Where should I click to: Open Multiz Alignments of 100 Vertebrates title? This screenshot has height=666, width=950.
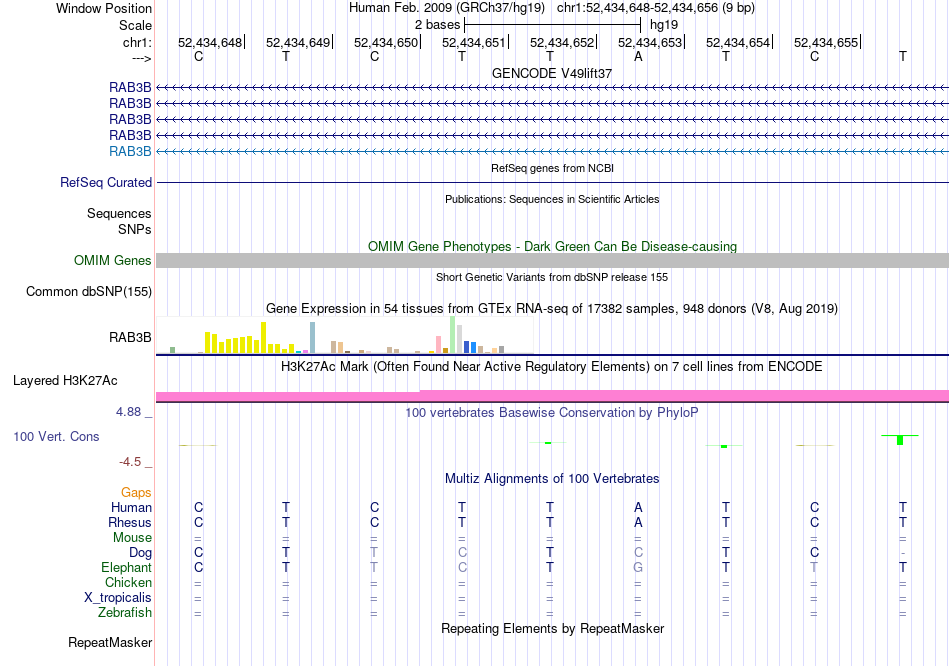[552, 479]
